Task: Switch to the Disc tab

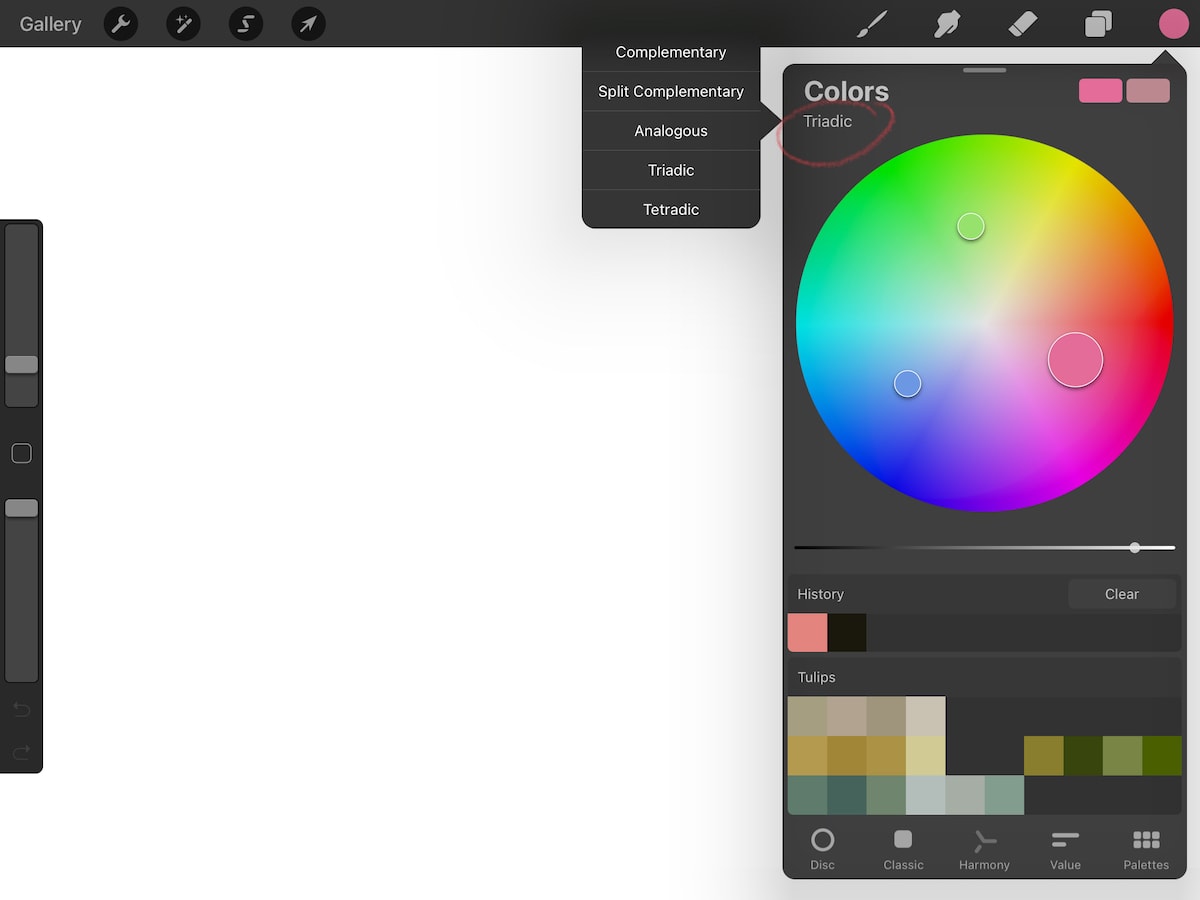Action: pos(822,850)
